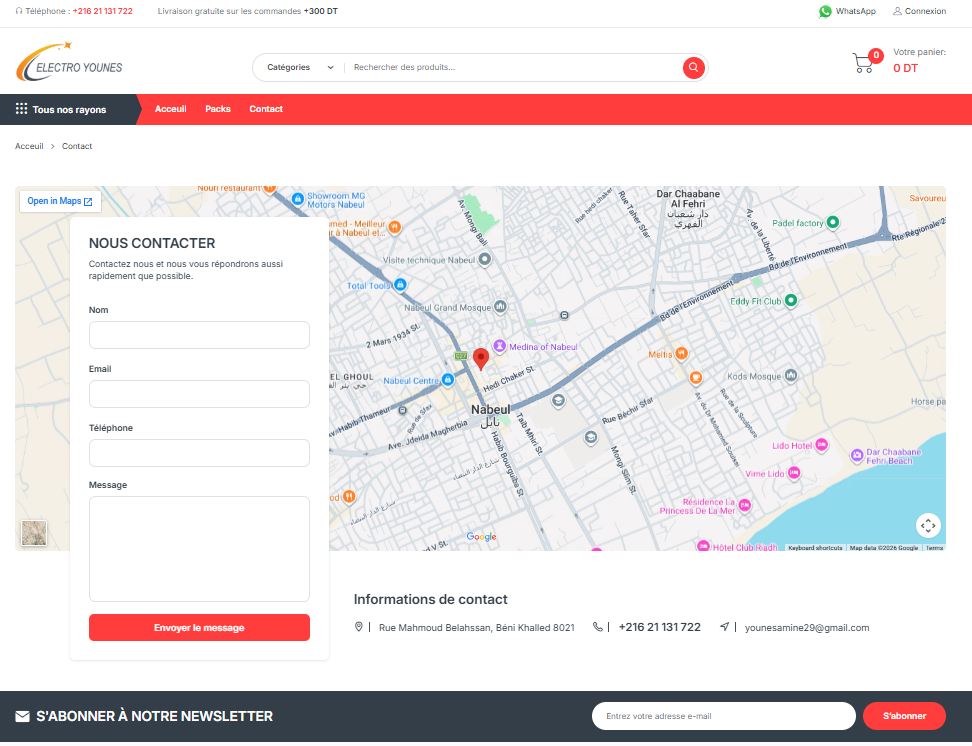The width and height of the screenshot is (972, 746).
Task: Go to the Acceuil nav tab
Action: point(170,109)
